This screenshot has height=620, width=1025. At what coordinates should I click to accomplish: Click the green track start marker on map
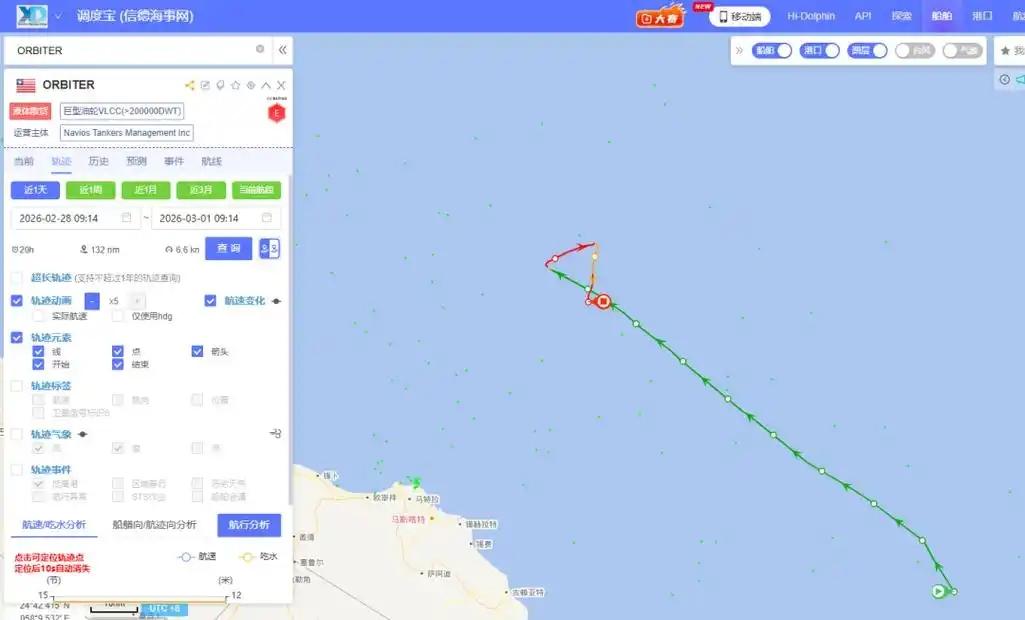(x=939, y=591)
